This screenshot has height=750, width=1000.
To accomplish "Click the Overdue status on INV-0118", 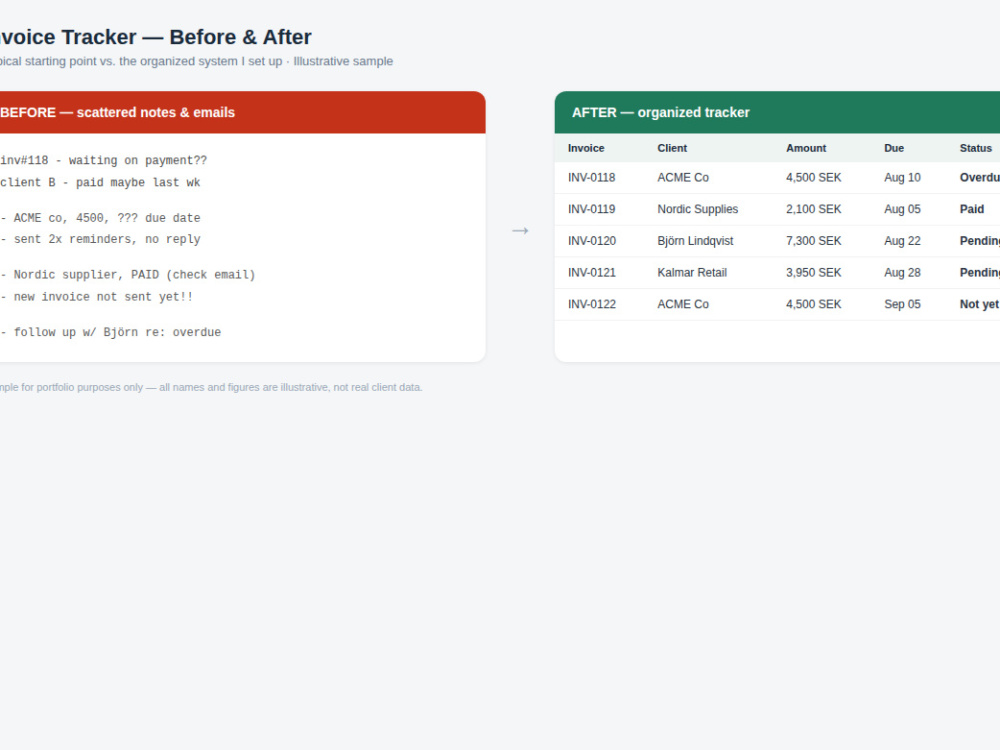I will point(980,177).
